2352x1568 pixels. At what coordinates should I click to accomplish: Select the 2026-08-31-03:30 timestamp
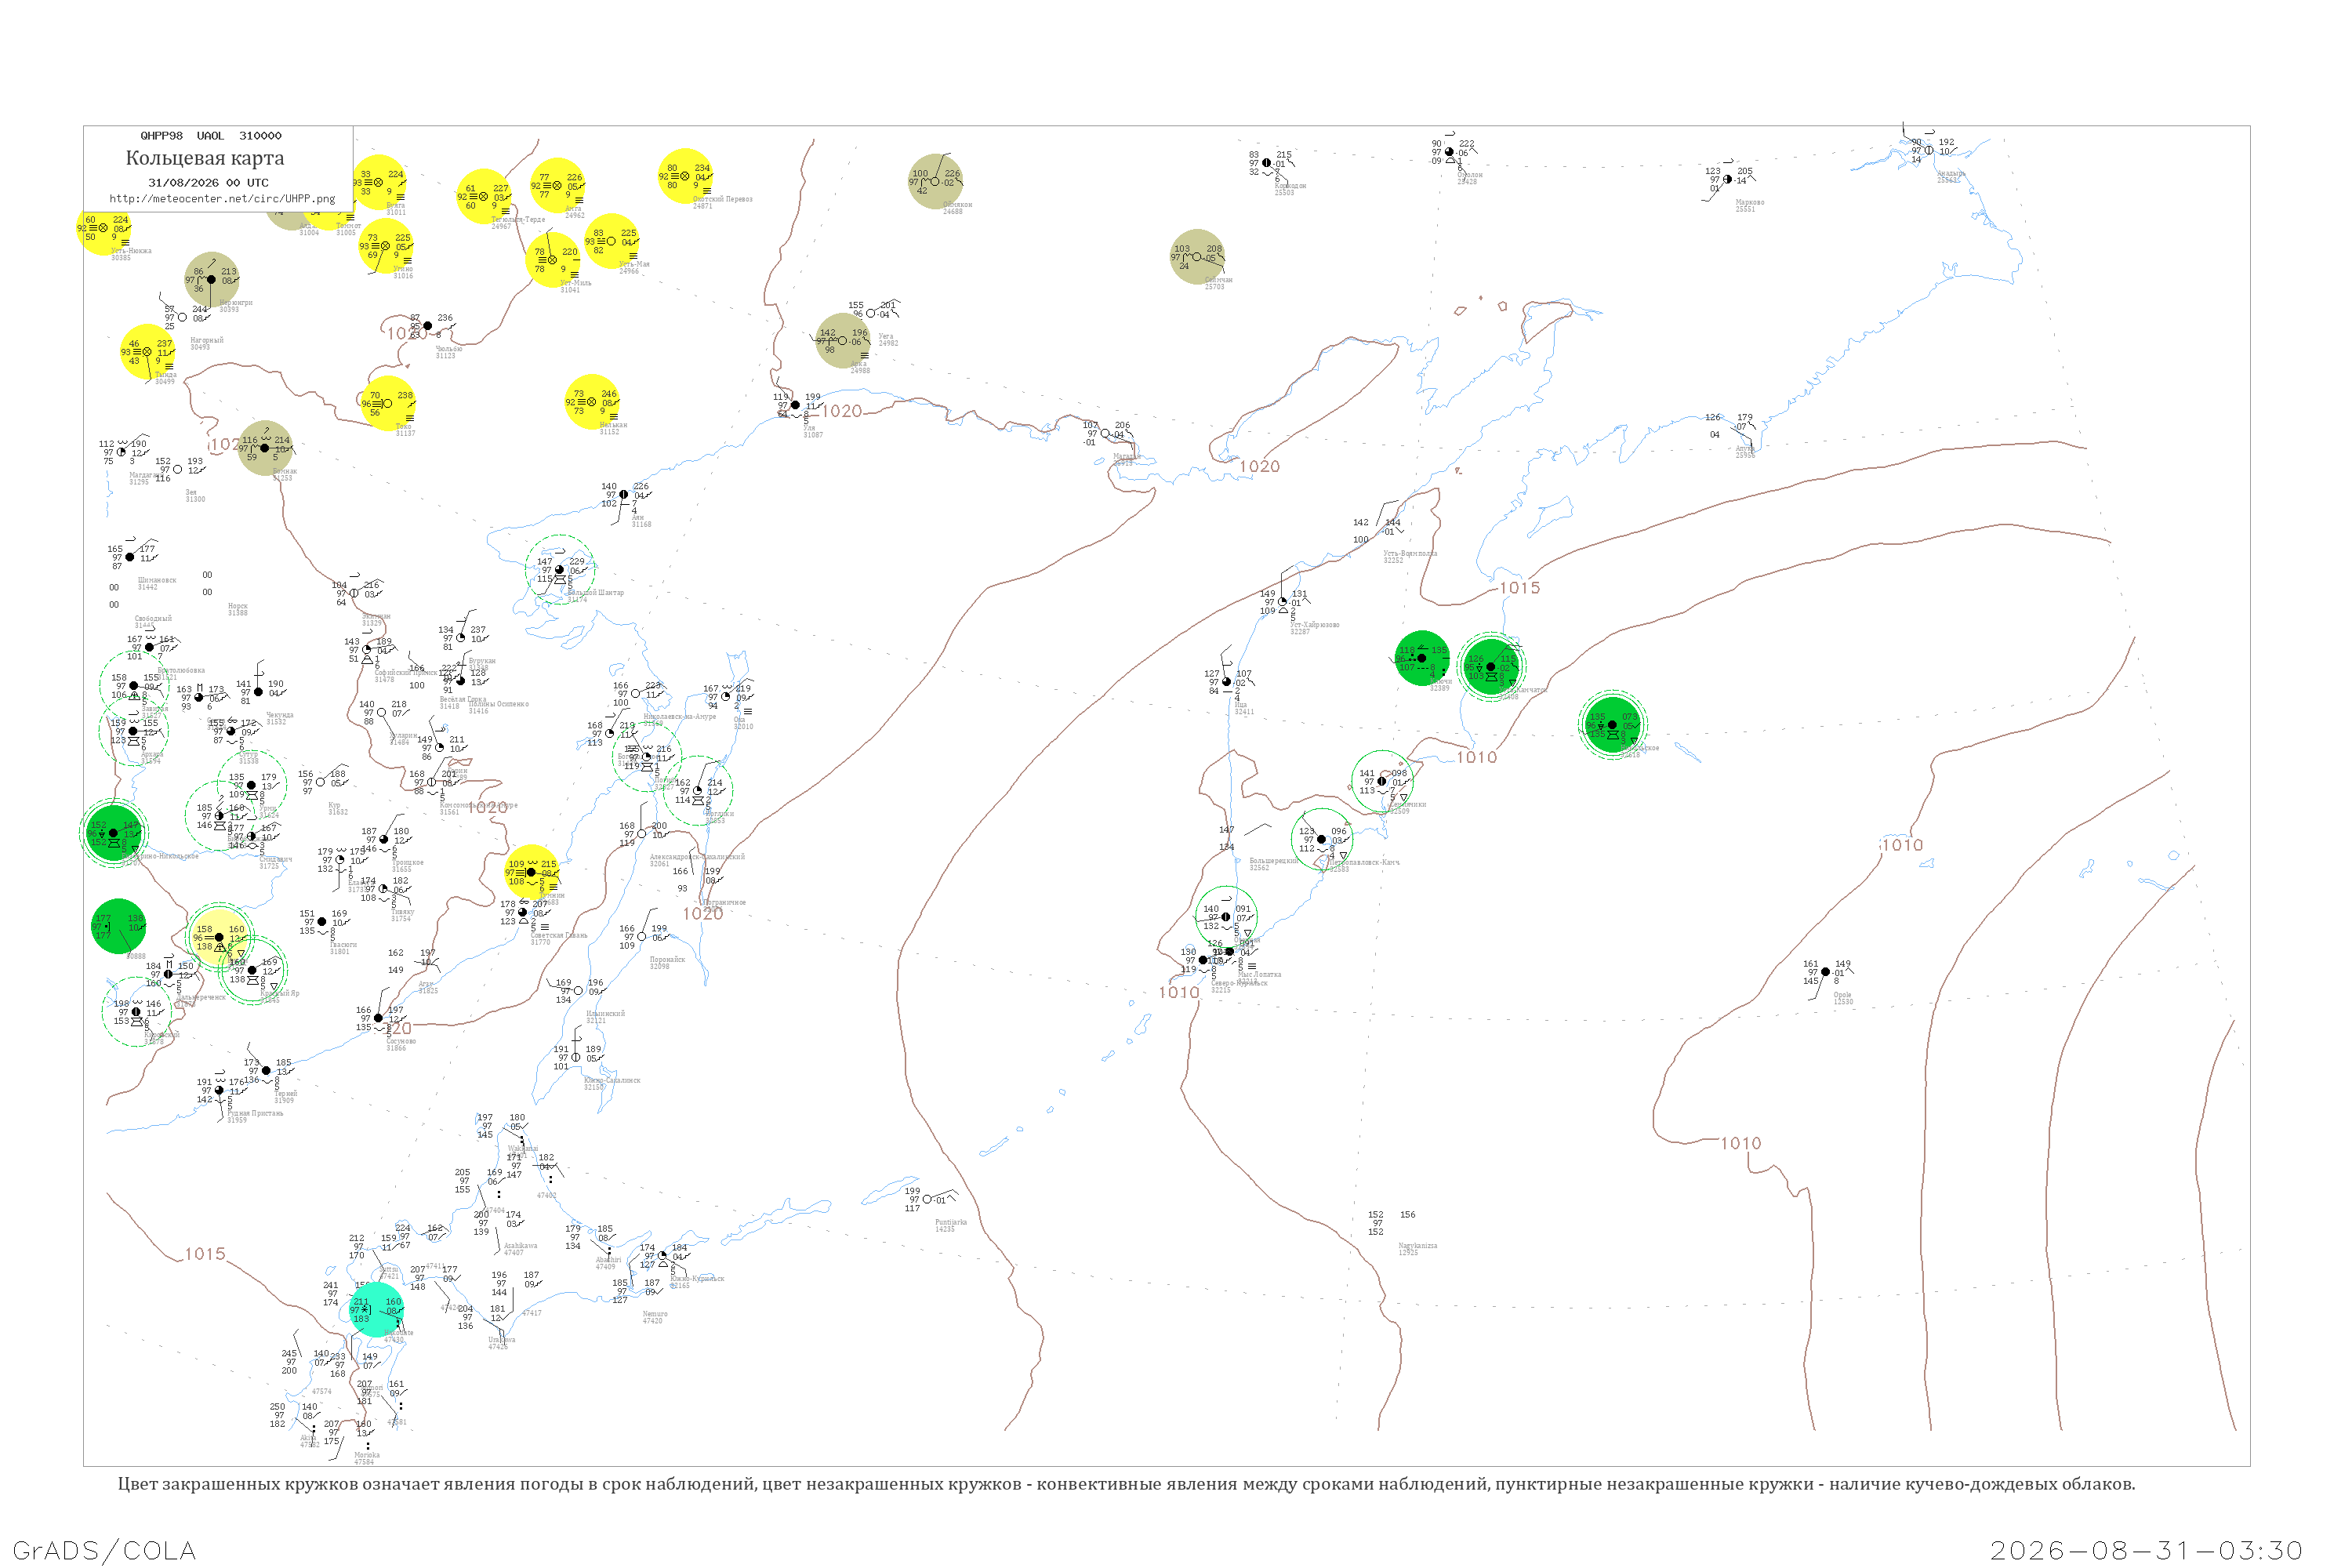tap(2146, 1550)
